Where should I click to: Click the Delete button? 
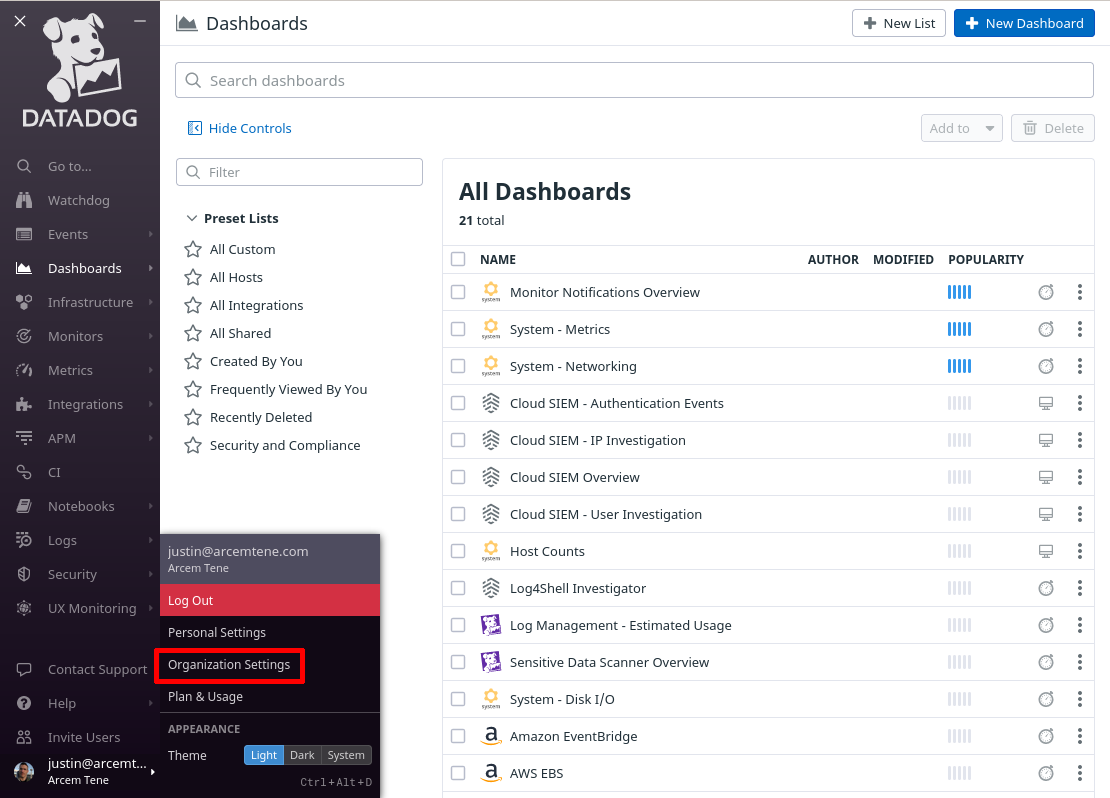tap(1053, 128)
